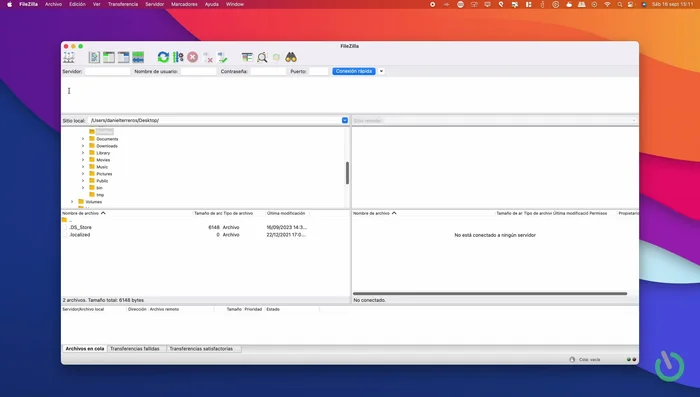Click the Permisos column header in remote list
The height and width of the screenshot is (397, 700).
[x=598, y=213]
